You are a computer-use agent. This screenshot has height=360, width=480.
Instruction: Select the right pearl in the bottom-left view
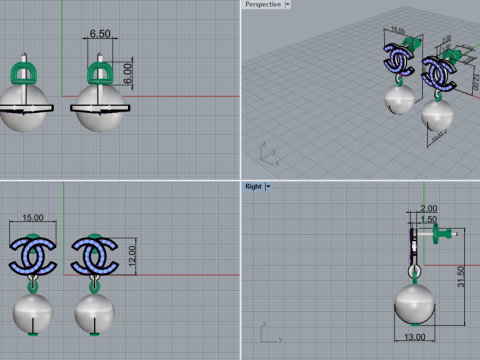(x=95, y=313)
